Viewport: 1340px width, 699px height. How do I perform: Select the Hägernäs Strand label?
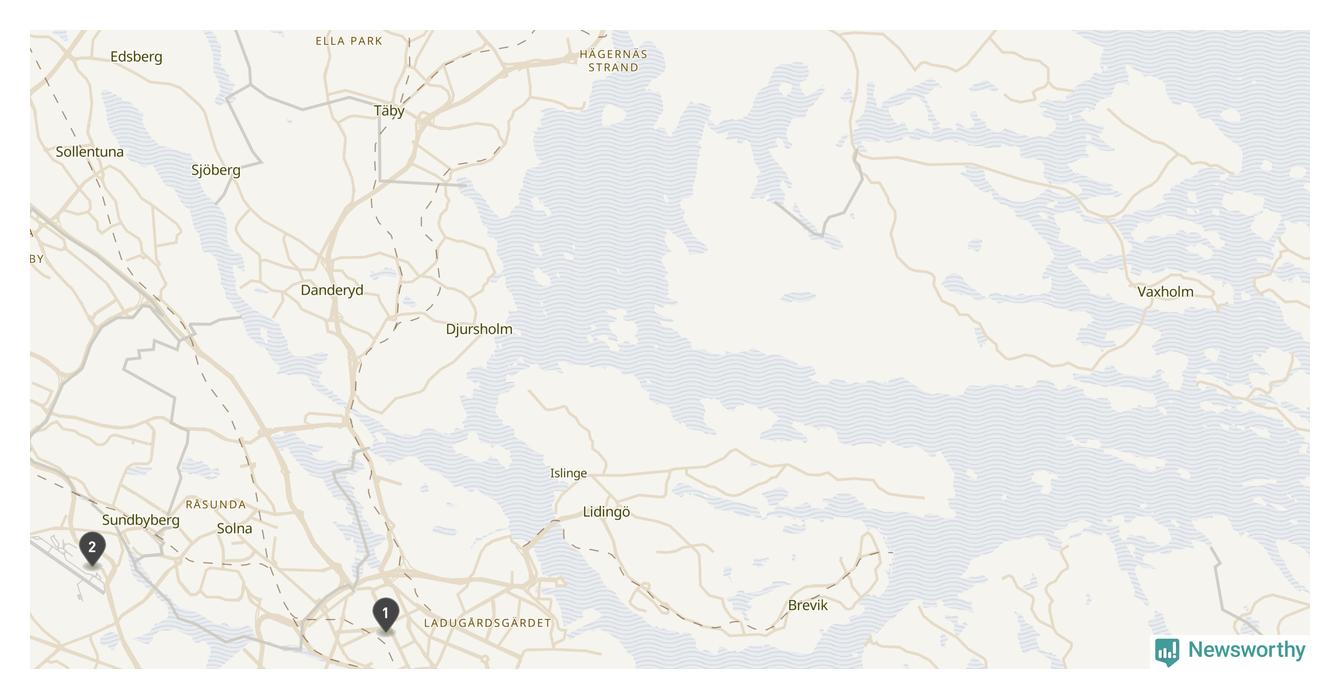(x=613, y=61)
